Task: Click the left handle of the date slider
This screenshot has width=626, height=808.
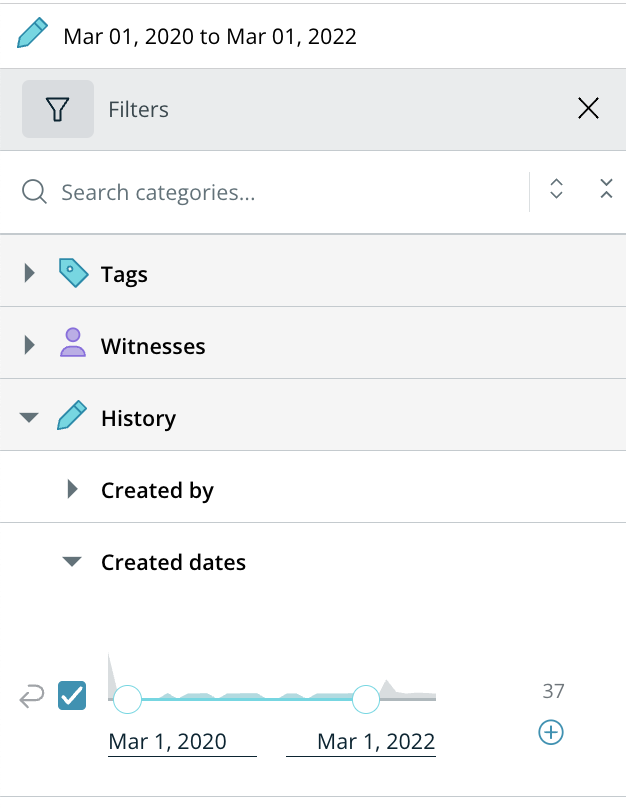Action: point(127,698)
